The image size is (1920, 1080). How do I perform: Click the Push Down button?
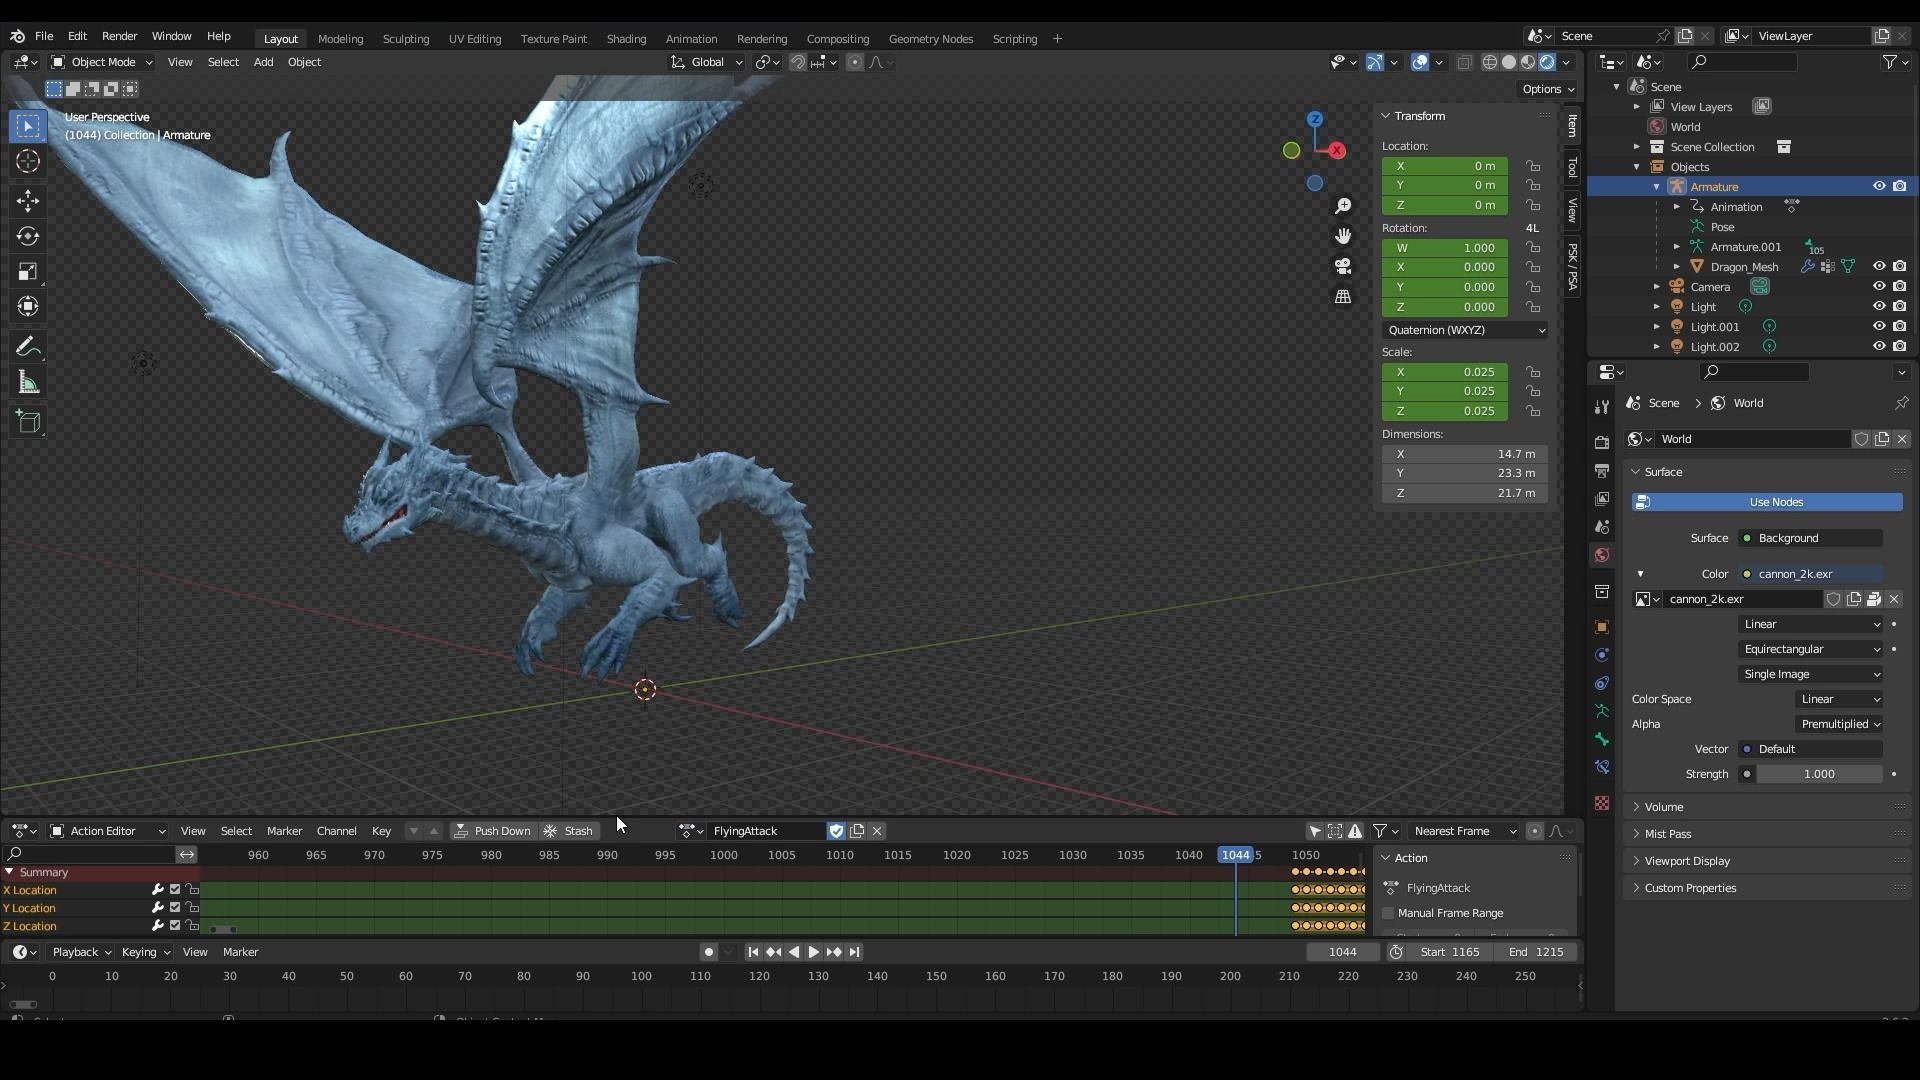point(492,831)
